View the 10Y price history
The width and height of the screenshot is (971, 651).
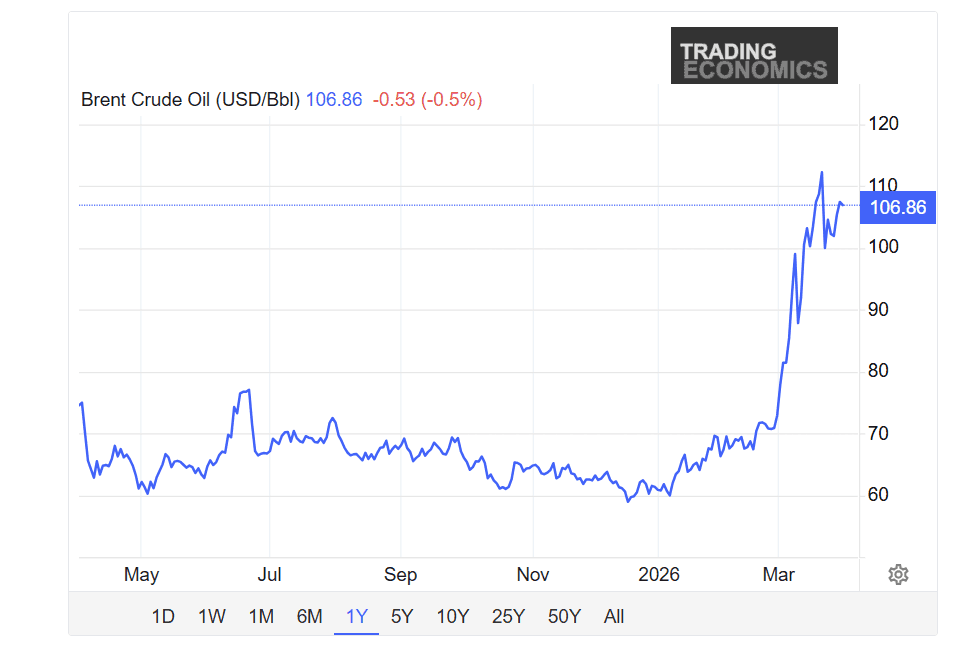[x=452, y=617]
